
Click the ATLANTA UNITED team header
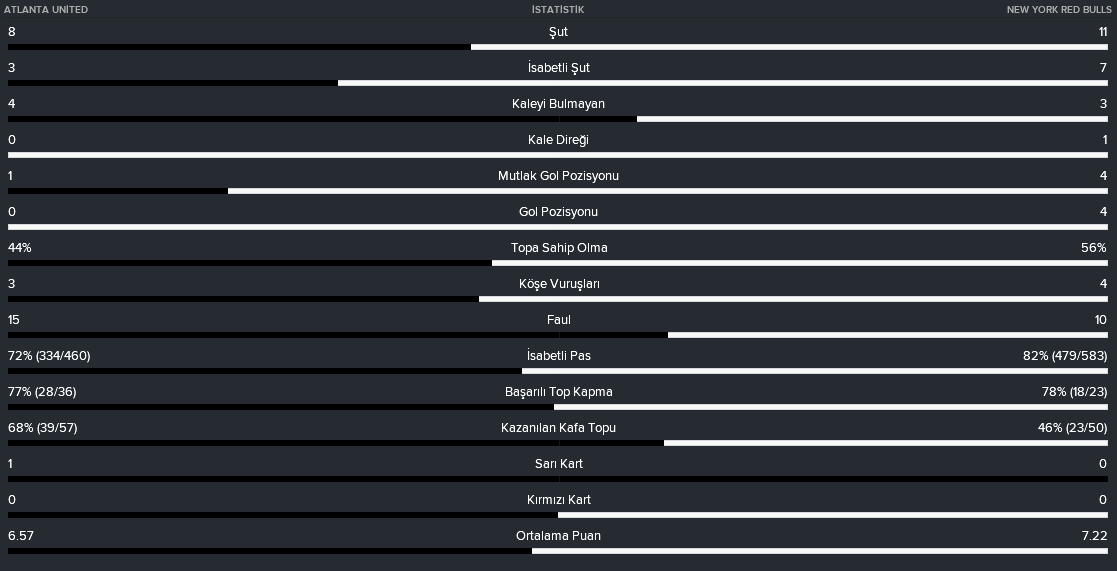[x=46, y=10]
